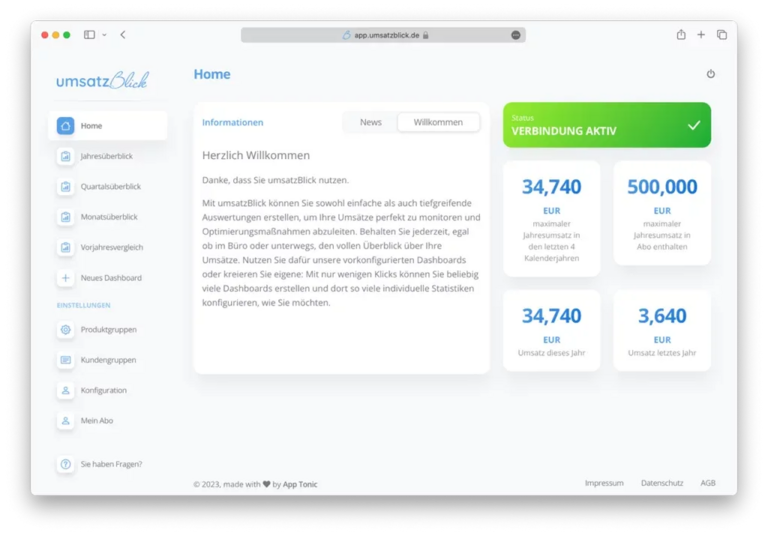Open Vorjahresvergleich from the sidebar
This screenshot has height=536, width=768.
tap(111, 247)
